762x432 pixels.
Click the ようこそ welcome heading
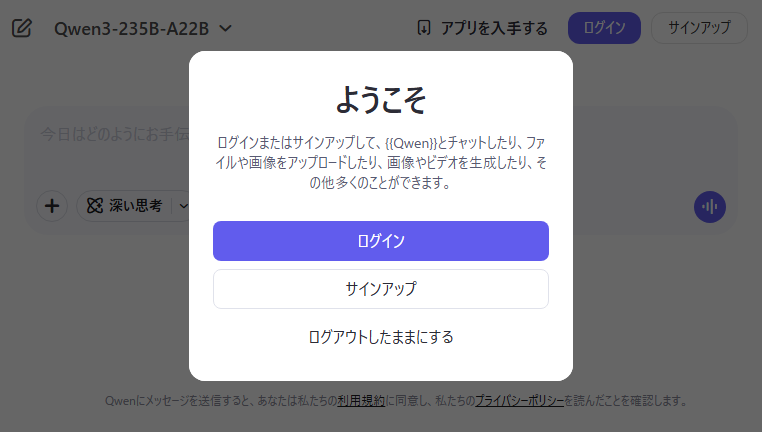pos(381,100)
